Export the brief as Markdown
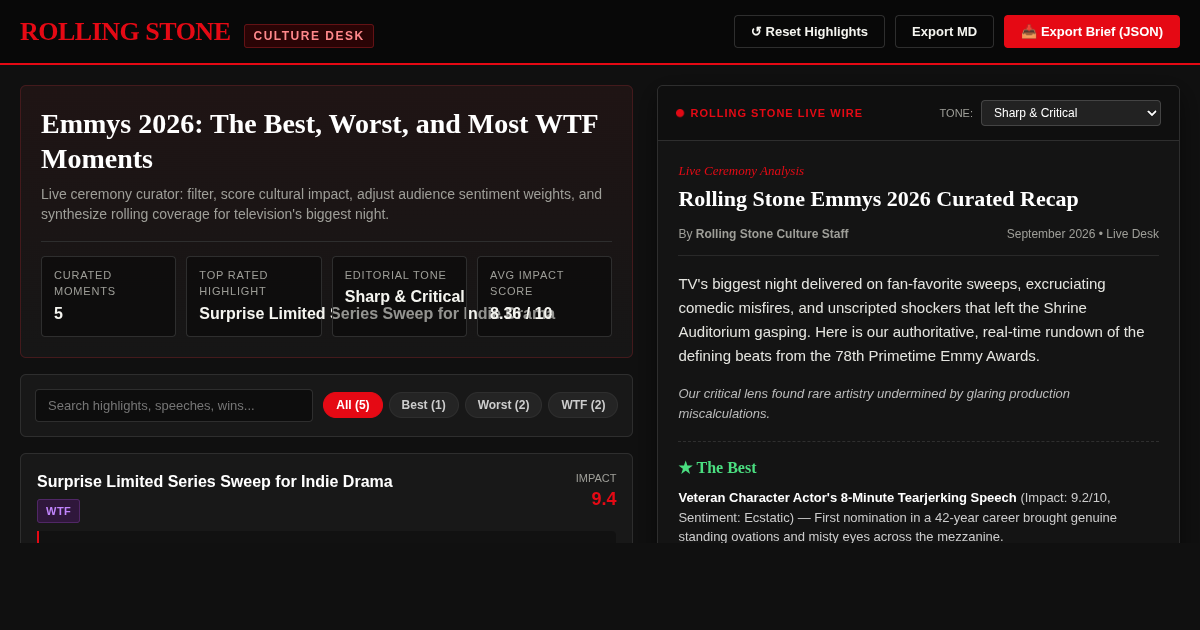The height and width of the screenshot is (630, 1200). pos(944,31)
